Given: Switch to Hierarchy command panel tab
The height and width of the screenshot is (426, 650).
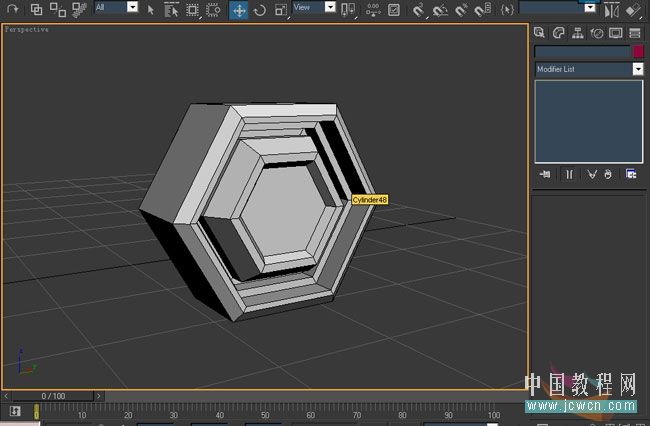Looking at the screenshot, I should pyautogui.click(x=577, y=33).
